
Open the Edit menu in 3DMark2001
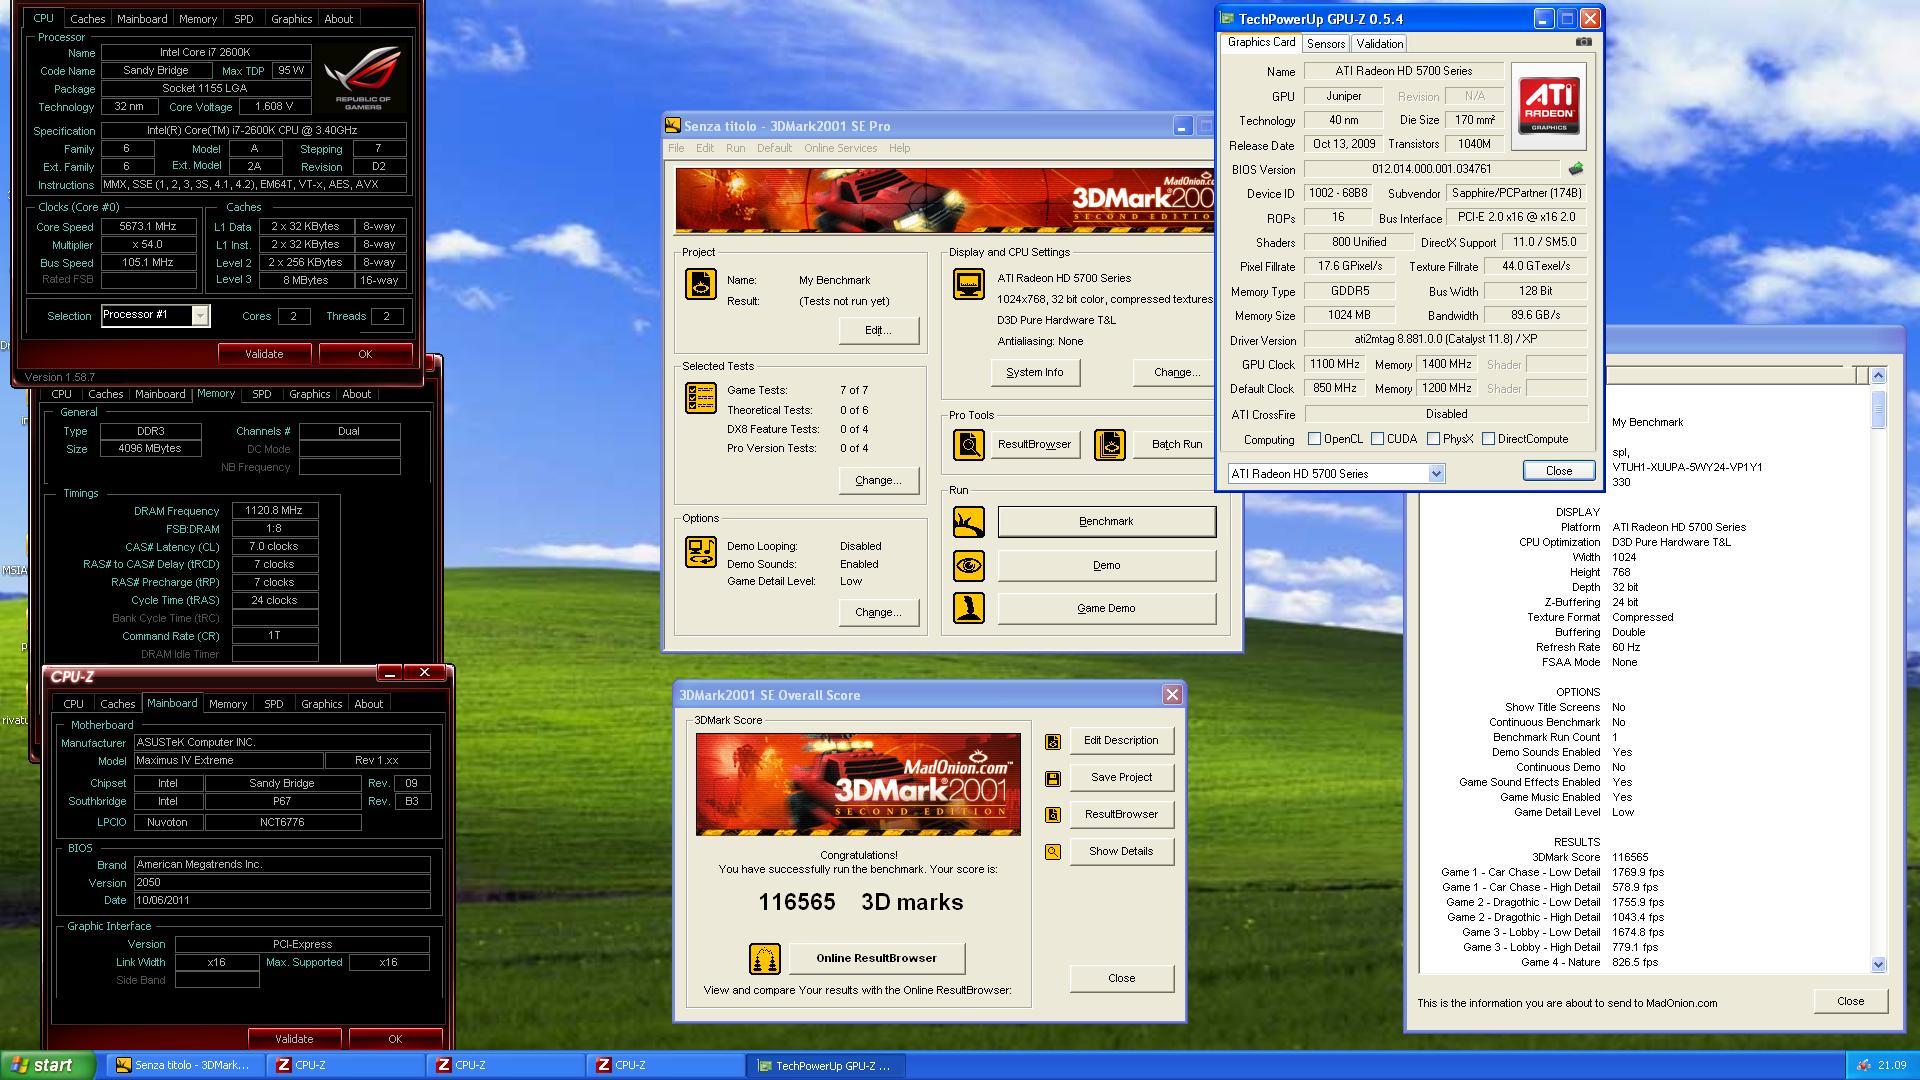[705, 148]
